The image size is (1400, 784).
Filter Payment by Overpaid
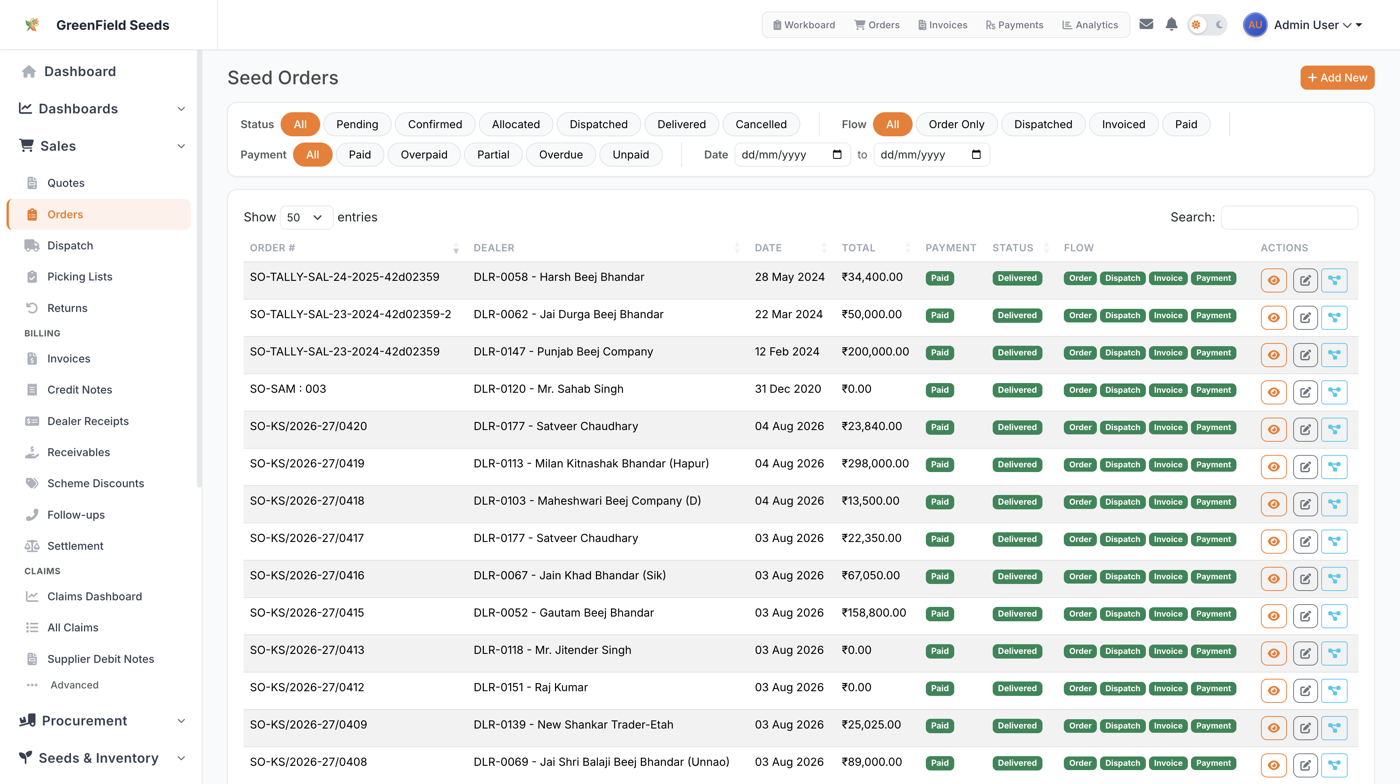(x=424, y=155)
